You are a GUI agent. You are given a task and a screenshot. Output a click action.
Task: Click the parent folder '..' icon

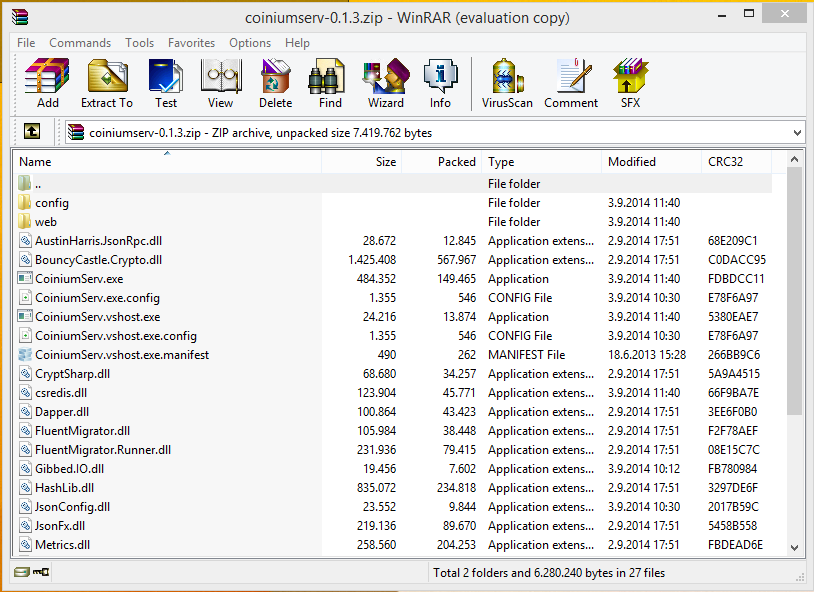[x=24, y=183]
